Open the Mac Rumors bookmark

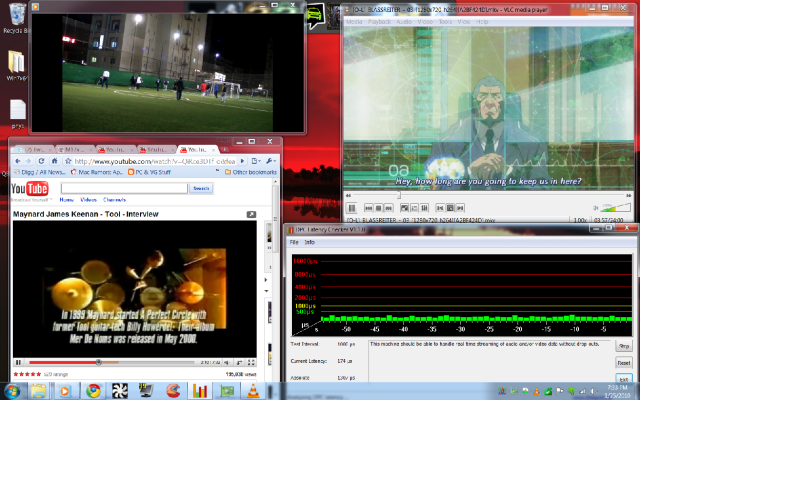click(96, 172)
